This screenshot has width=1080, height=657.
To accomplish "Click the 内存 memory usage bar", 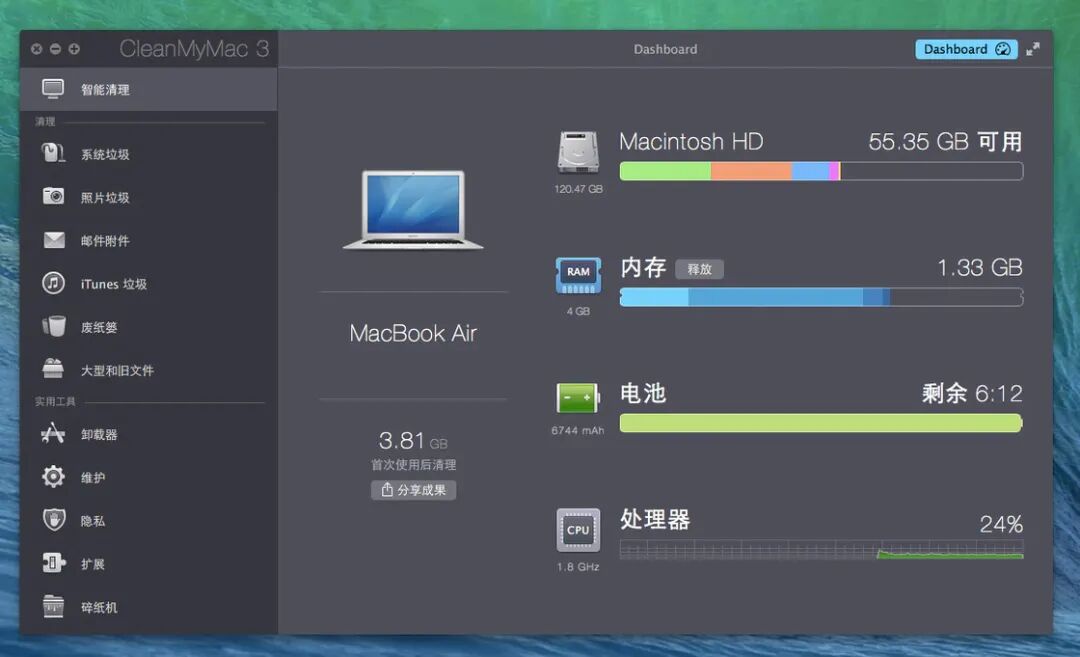I will click(x=821, y=297).
